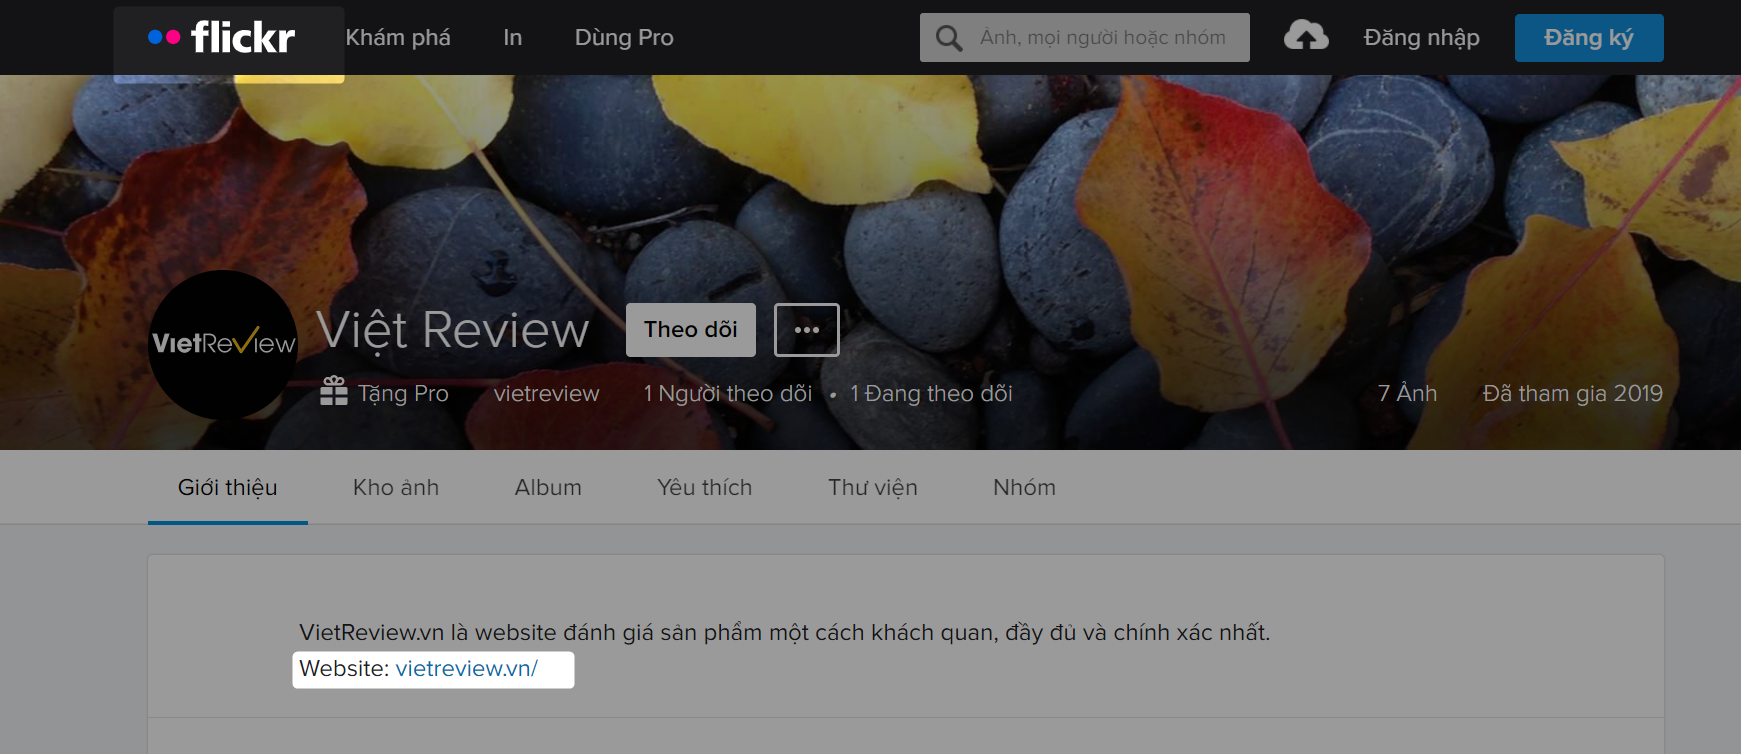Click the VietReview.vn description sentence
Viewport: 1741px width, 754px height.
click(785, 633)
